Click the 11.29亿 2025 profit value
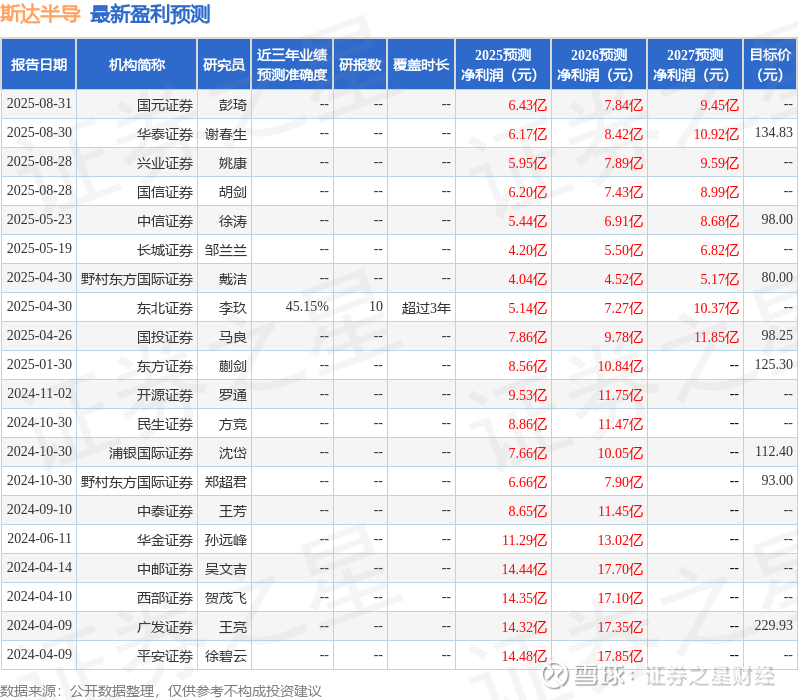 point(524,541)
